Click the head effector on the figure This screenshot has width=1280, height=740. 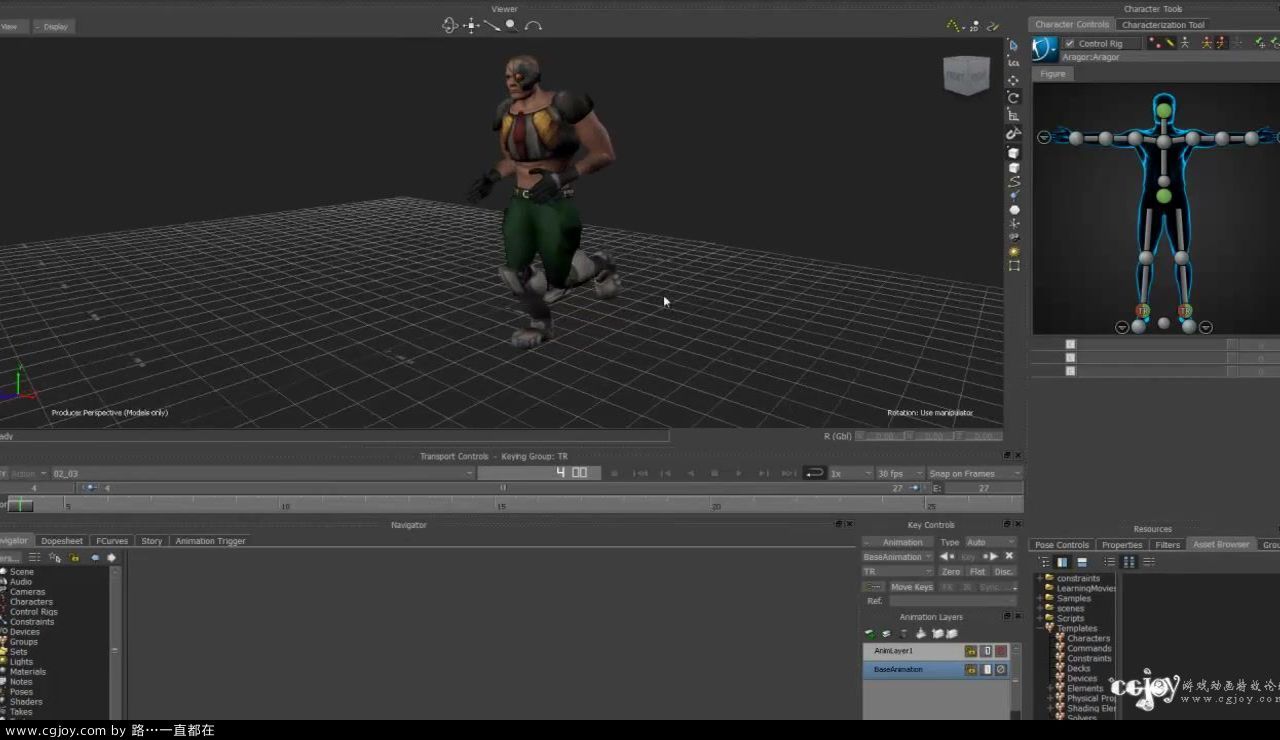point(1164,110)
